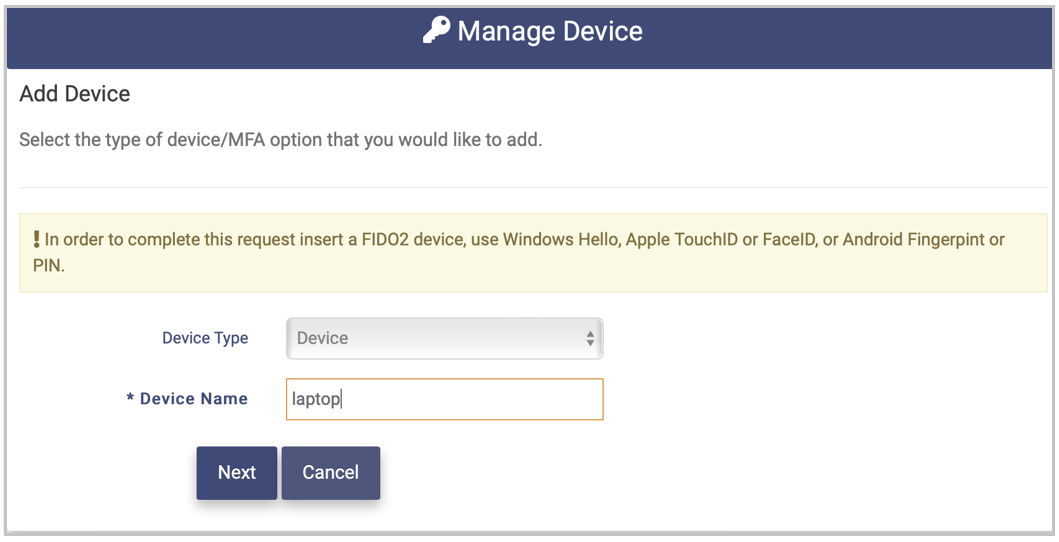Screen dimensions: 1059x542
Task: Click the exclamation warning icon
Action: [36, 240]
